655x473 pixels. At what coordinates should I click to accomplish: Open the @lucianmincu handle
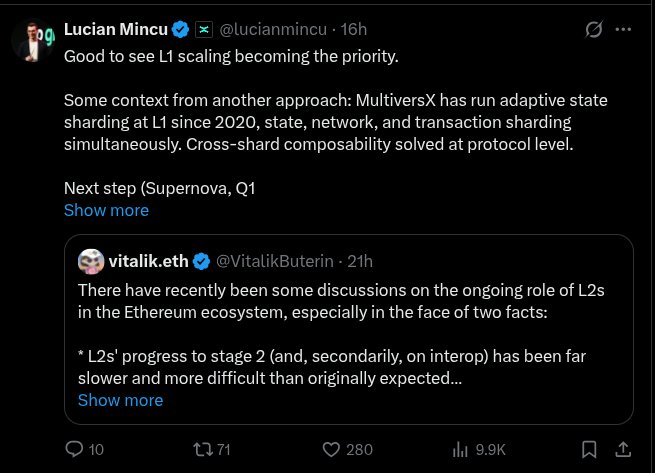(x=275, y=30)
